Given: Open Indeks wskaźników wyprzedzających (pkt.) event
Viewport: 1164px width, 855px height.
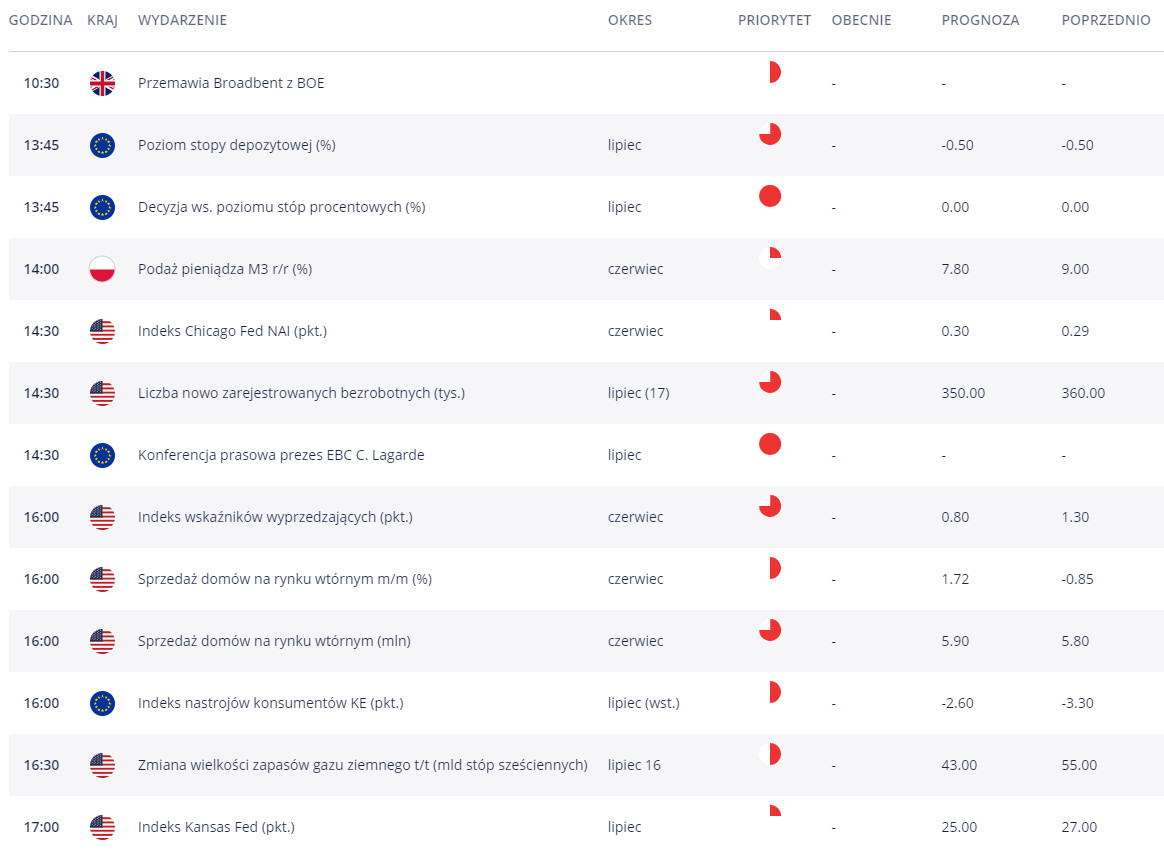Looking at the screenshot, I should (275, 517).
